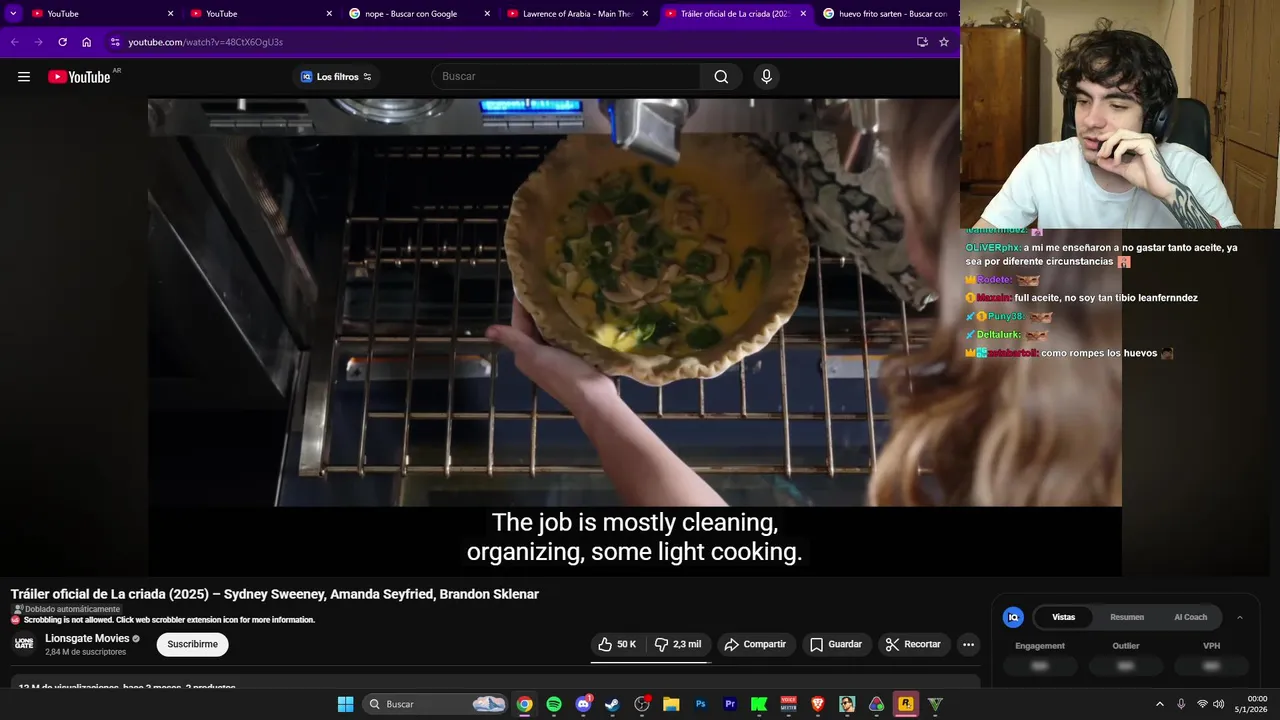
Task: Launch Photoshop from the taskbar
Action: coord(700,704)
